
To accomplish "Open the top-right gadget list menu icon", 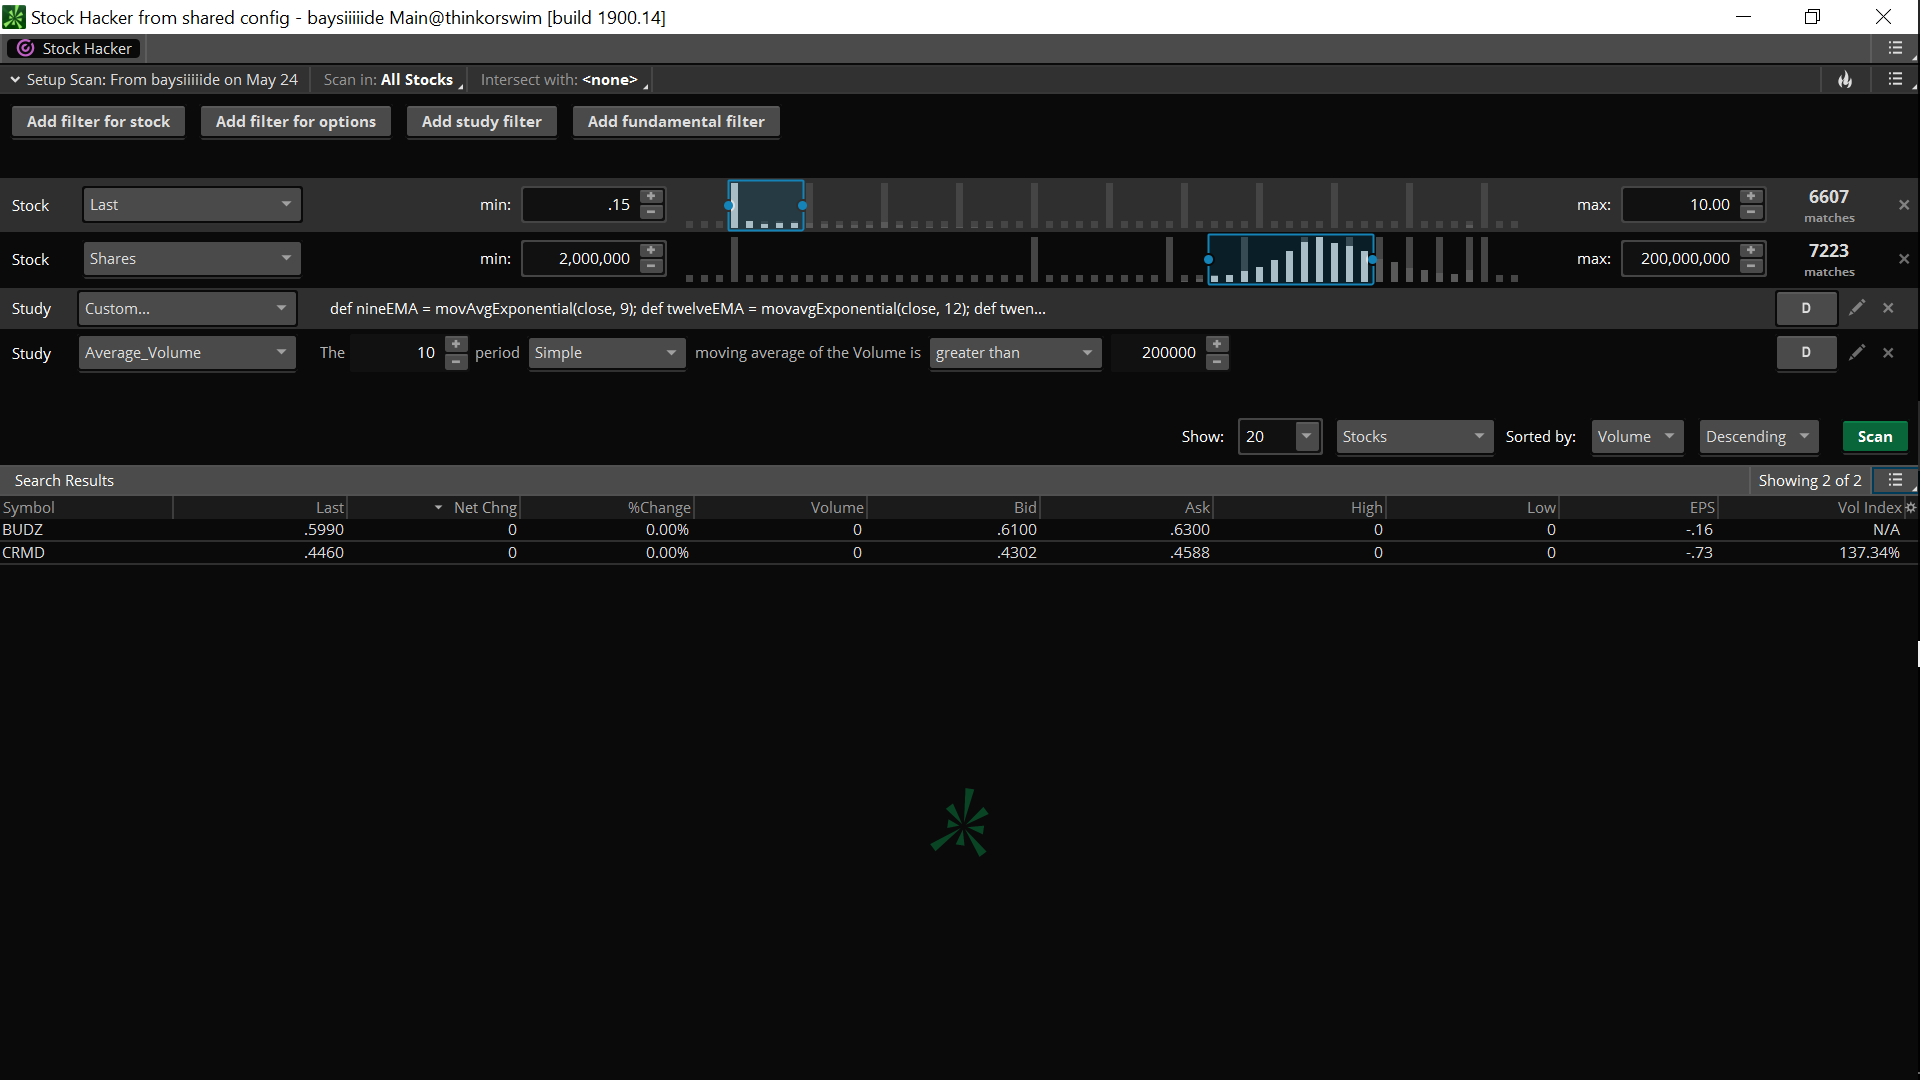I will (x=1896, y=48).
